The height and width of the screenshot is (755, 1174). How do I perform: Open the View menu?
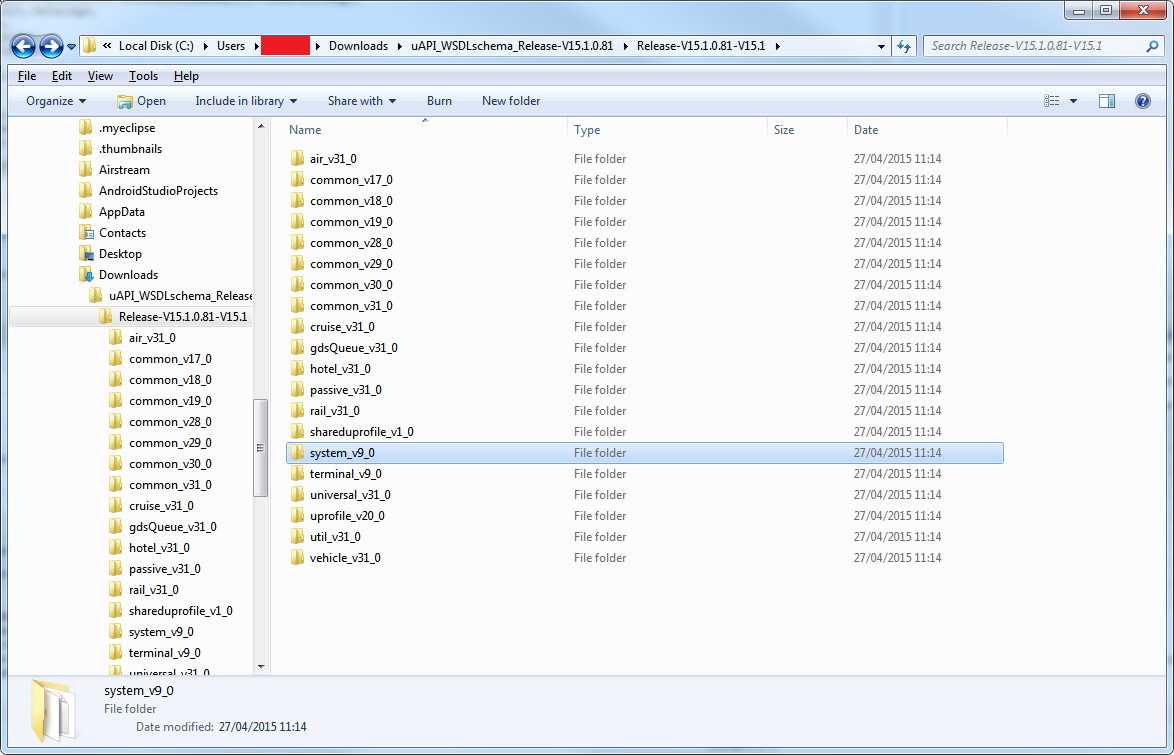pos(100,76)
